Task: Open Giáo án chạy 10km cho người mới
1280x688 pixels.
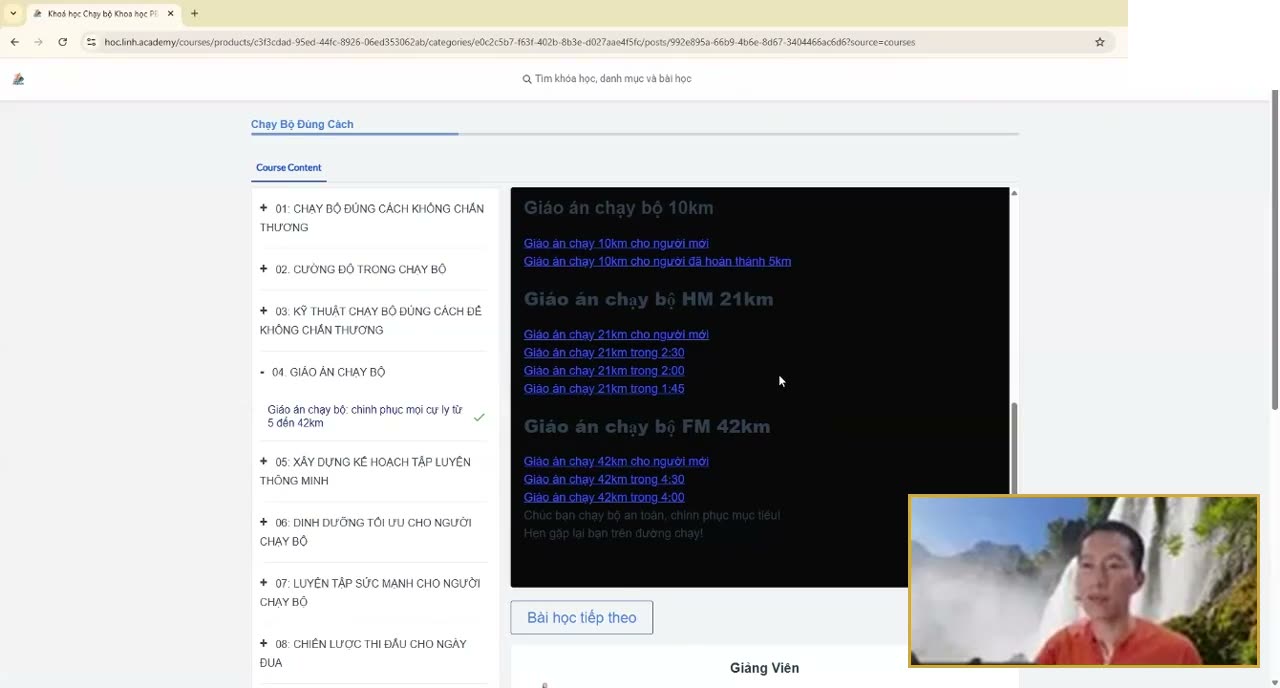Action: (616, 243)
